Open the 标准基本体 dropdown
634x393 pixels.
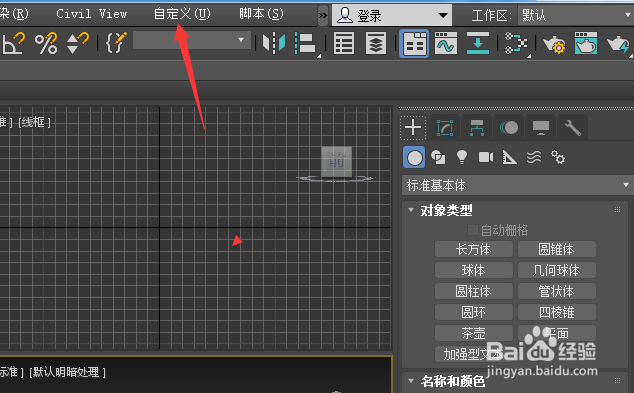[518, 185]
